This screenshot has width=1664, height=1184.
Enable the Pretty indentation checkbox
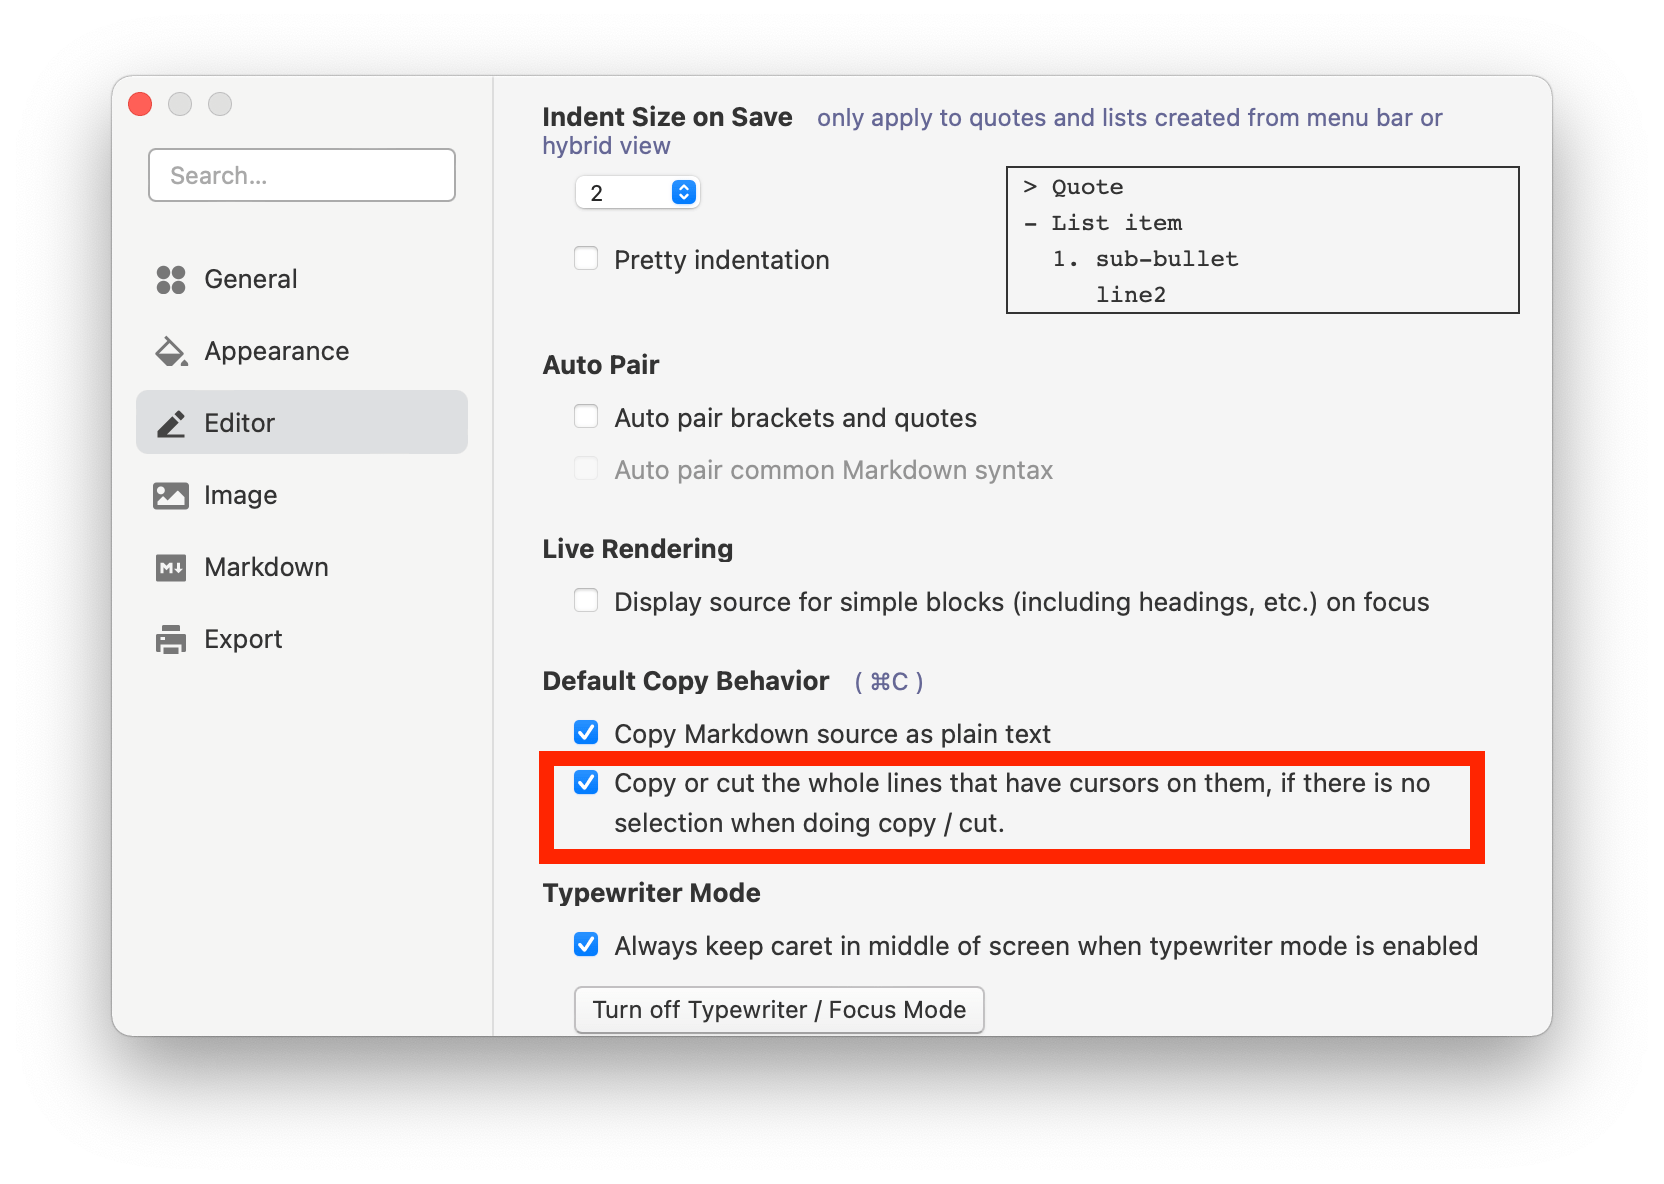pos(586,259)
